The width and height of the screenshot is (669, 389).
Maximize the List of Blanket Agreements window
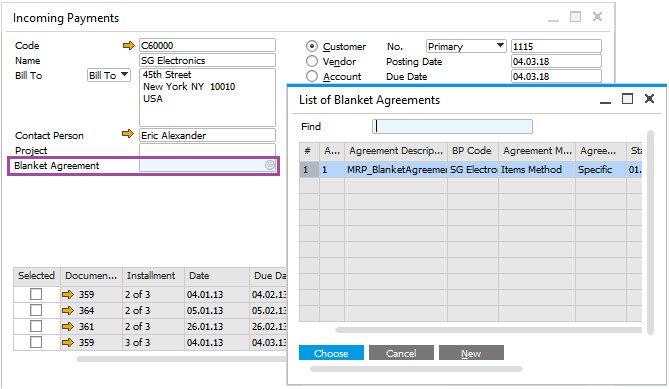click(x=627, y=99)
